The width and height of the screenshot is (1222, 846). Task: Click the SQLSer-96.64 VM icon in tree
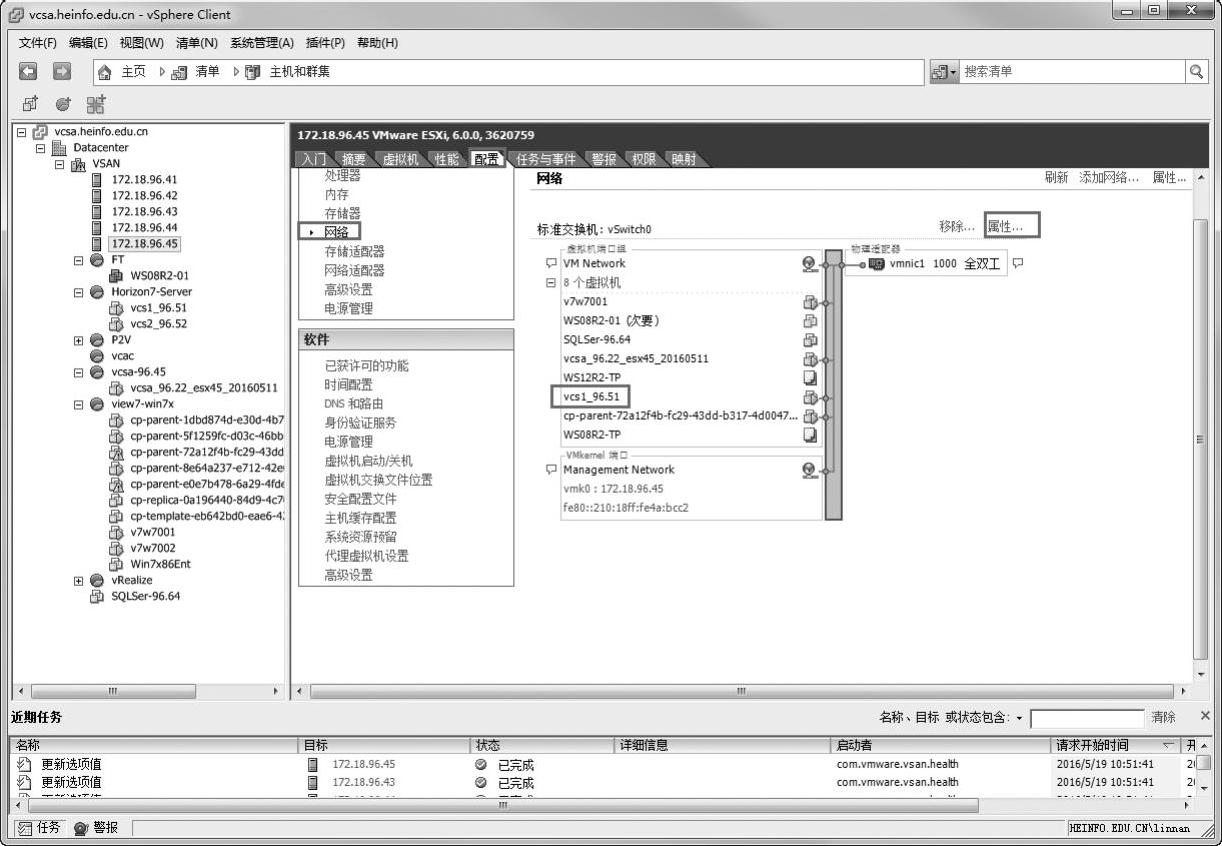pos(97,596)
